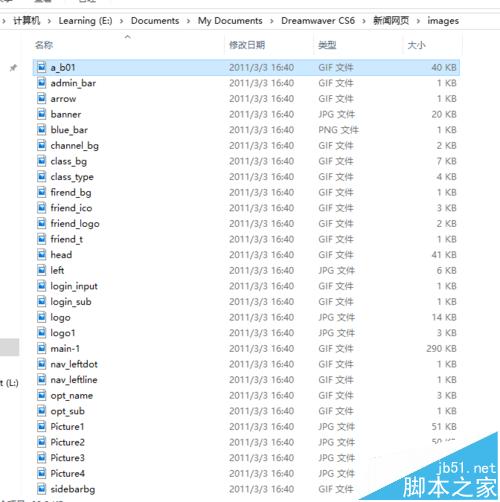Click the 14 KB size of logo

tap(444, 317)
